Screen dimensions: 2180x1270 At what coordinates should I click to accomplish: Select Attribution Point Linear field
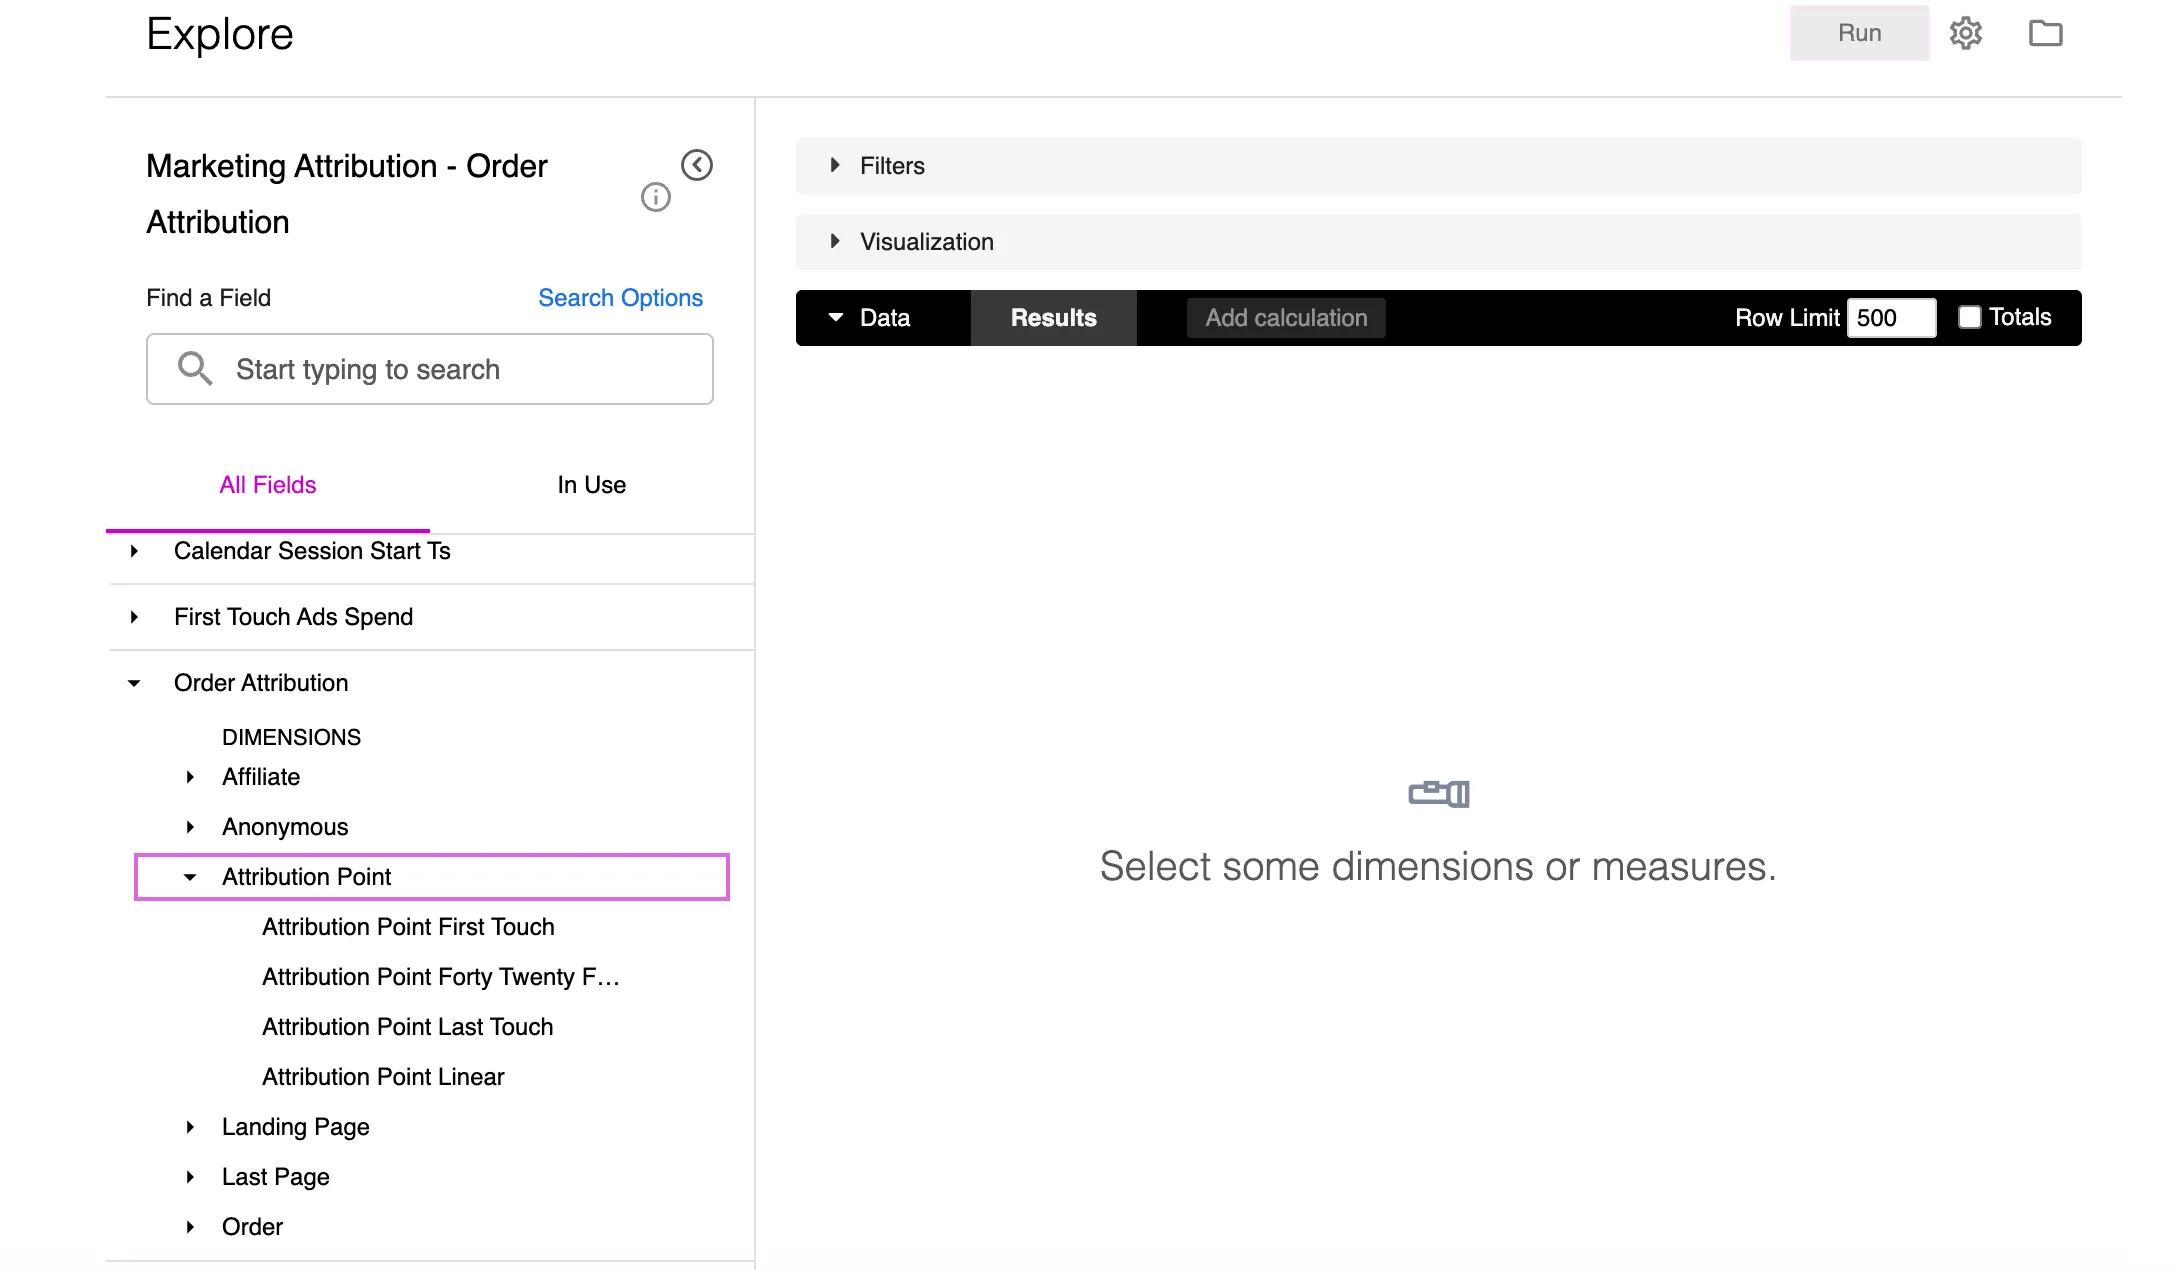[383, 1077]
